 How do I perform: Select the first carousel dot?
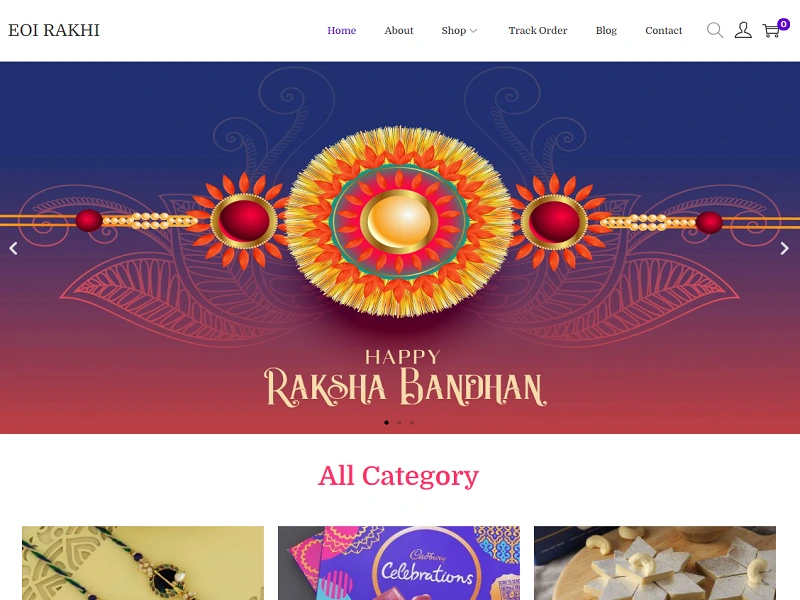386,422
